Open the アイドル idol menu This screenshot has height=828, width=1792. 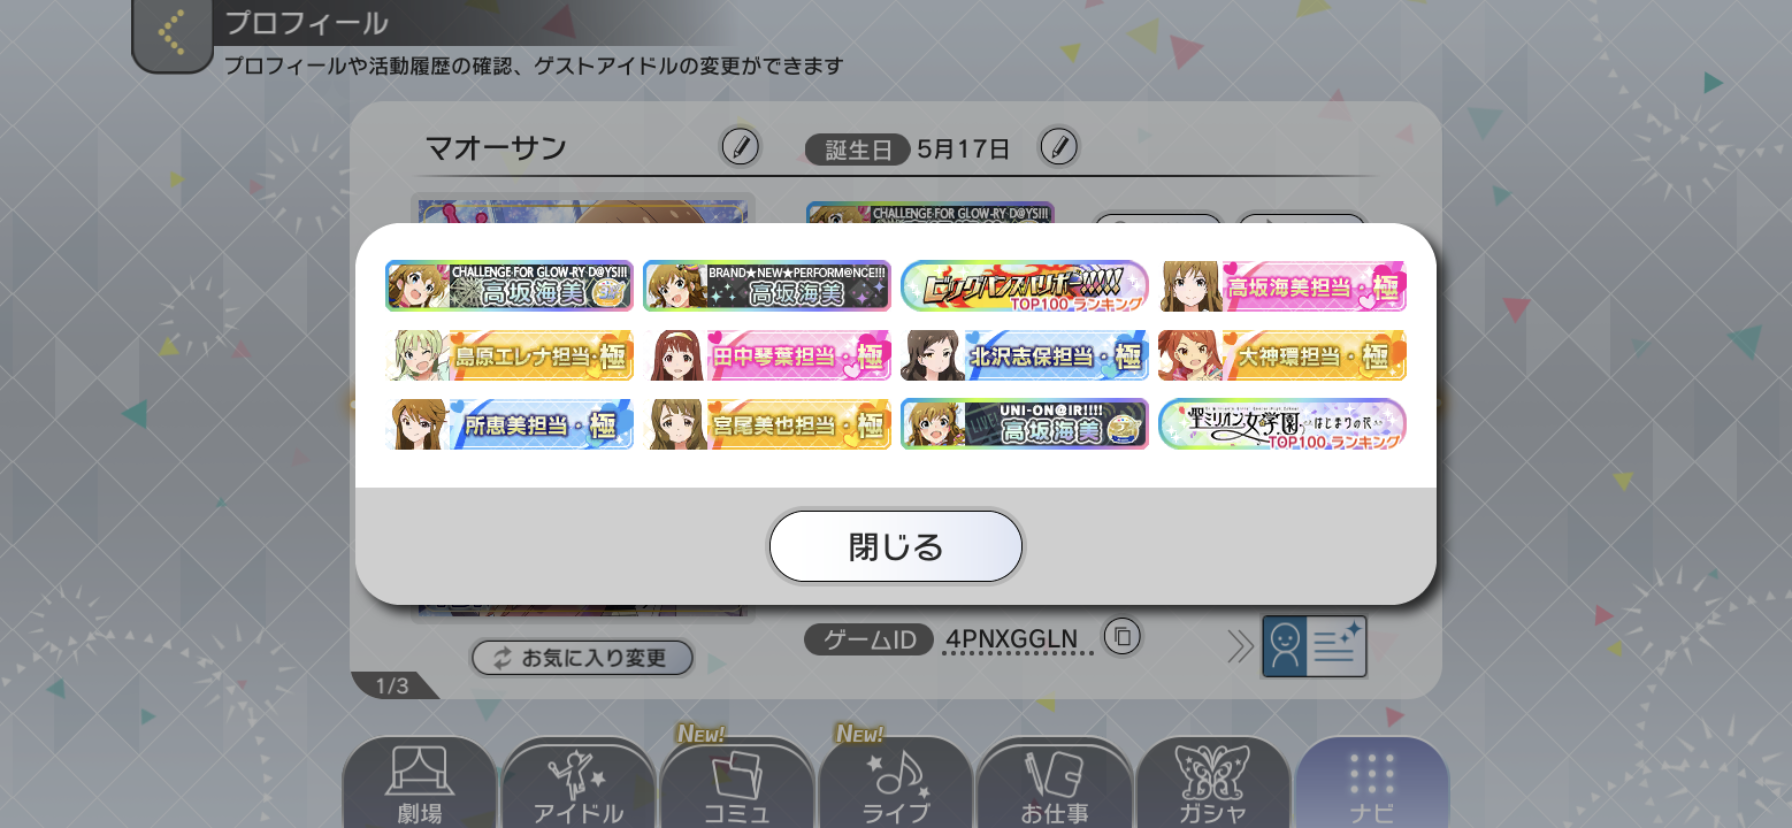click(x=578, y=785)
